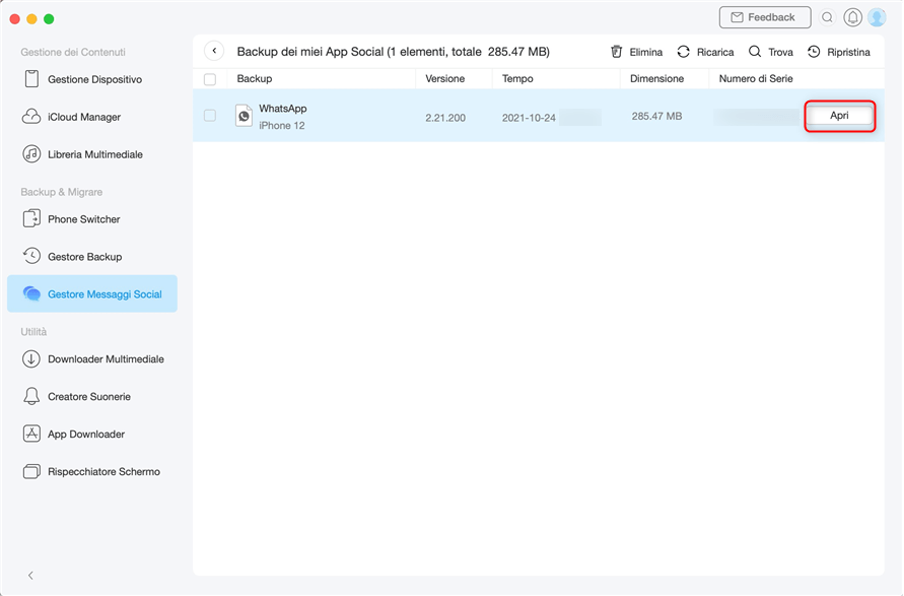
Task: Click the Gestione Dispositivo phone icon
Action: (31, 79)
